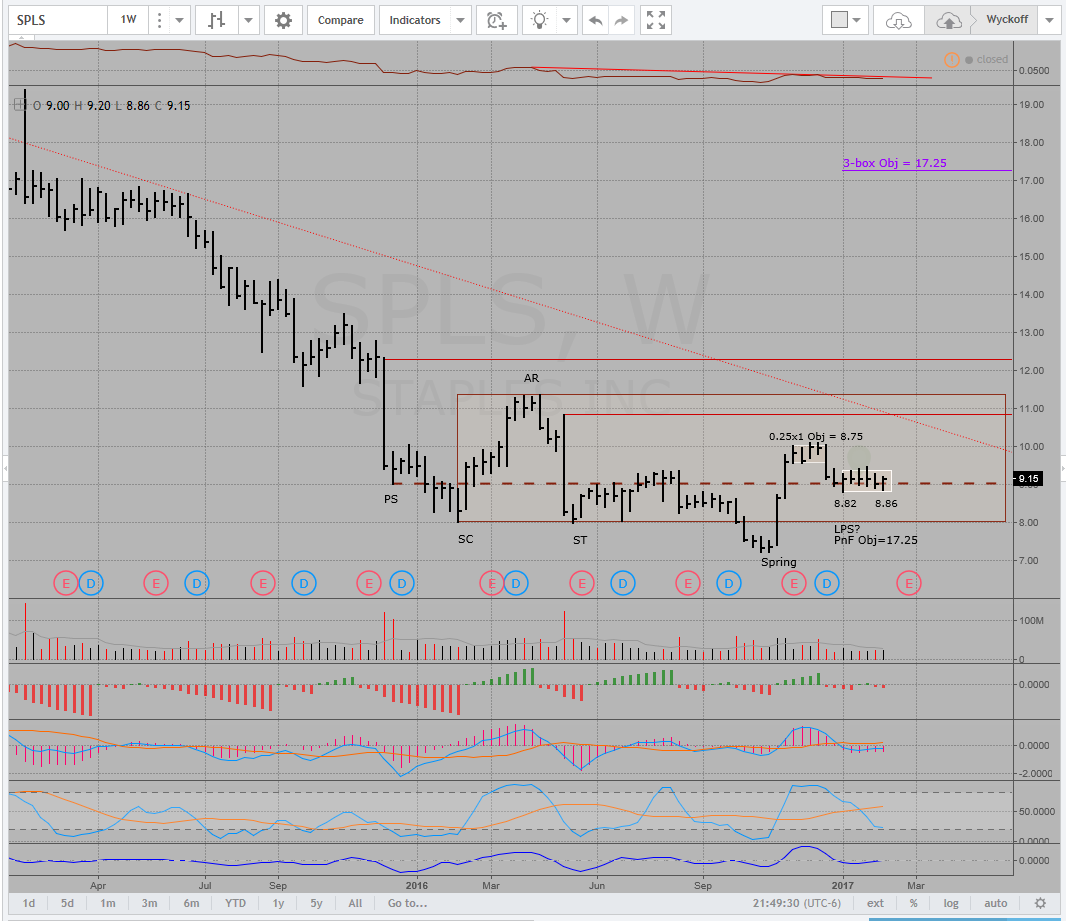The height and width of the screenshot is (921, 1066).
Task: Load chart layout with cloud download icon
Action: [899, 20]
